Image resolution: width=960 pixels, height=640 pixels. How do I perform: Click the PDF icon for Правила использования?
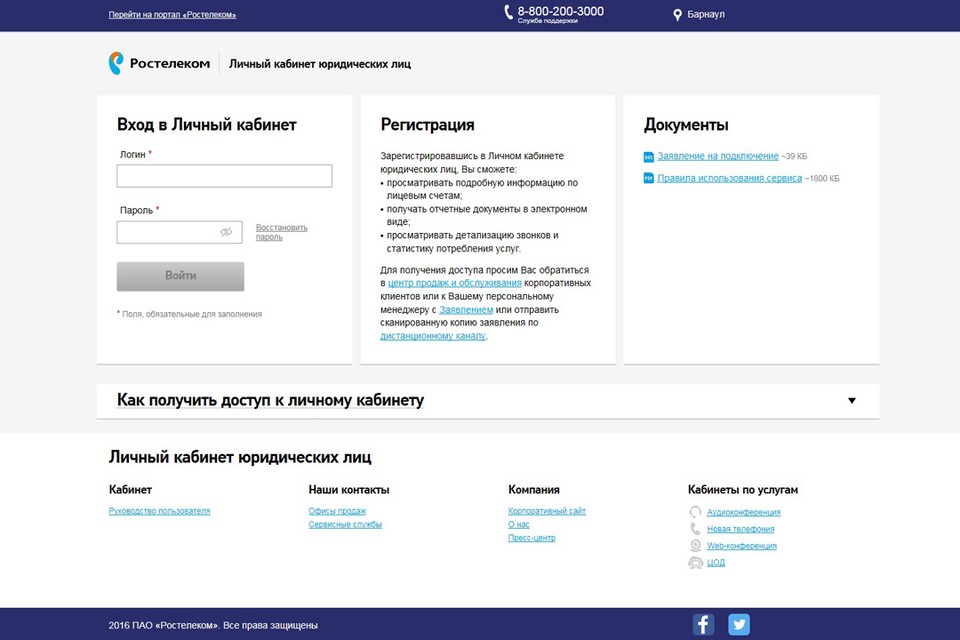pyautogui.click(x=648, y=178)
